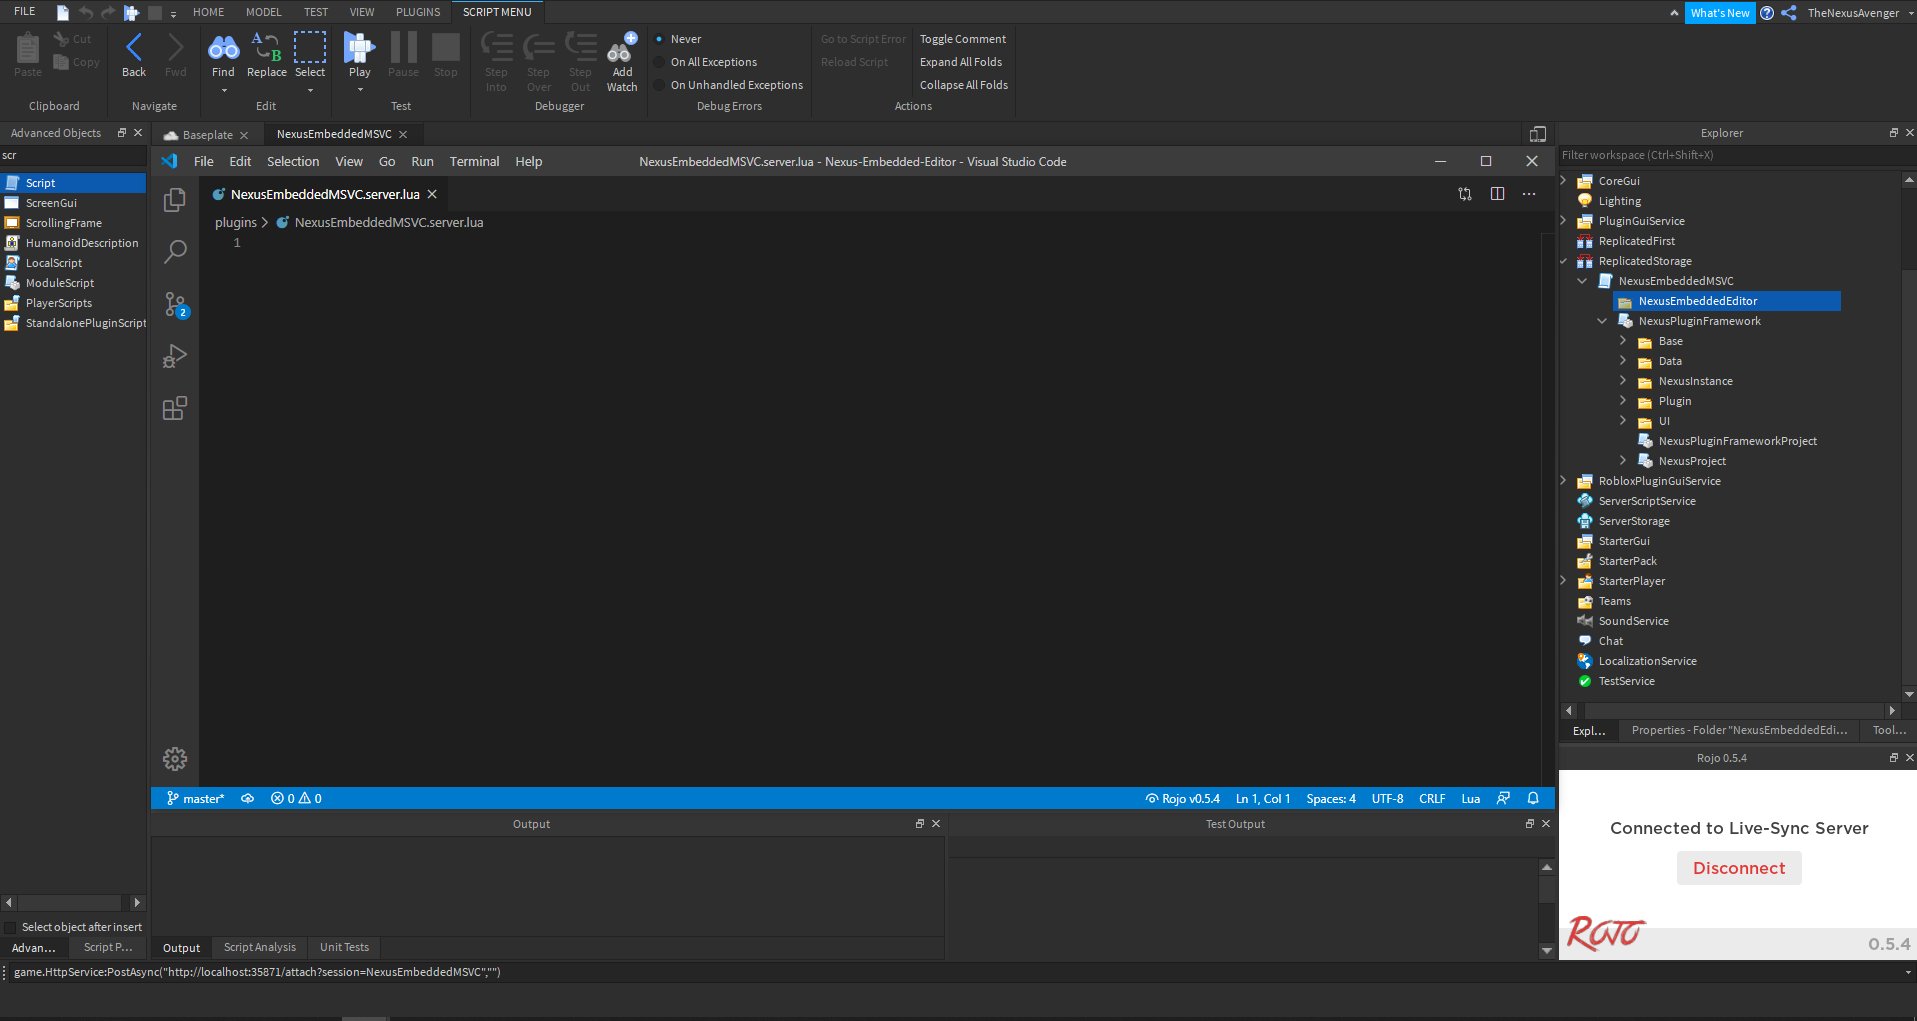Click the master branch status item
The width and height of the screenshot is (1917, 1021).
point(195,798)
